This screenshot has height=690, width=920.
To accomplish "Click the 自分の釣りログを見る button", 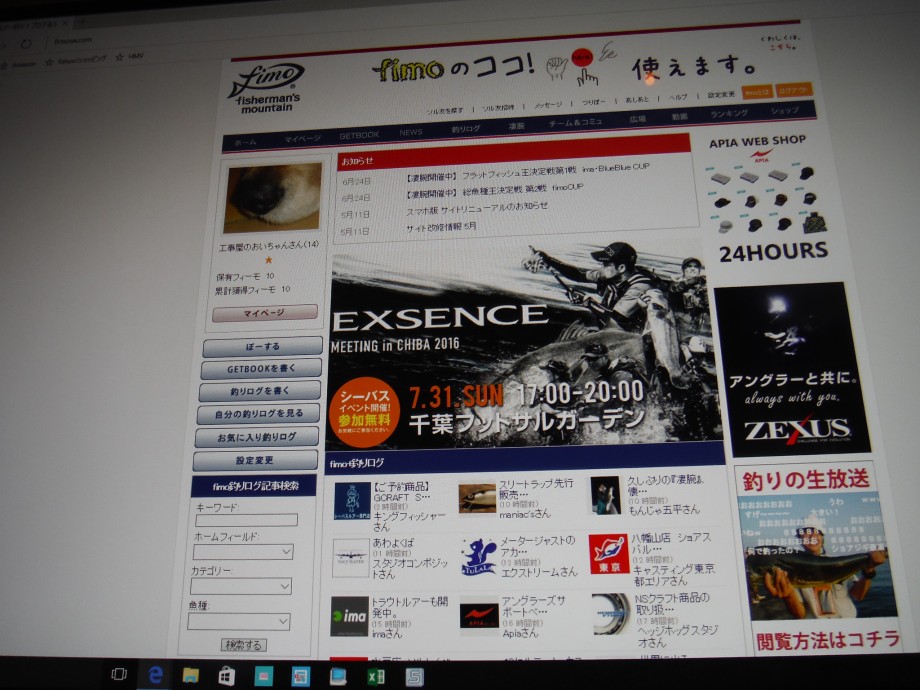I will [258, 414].
